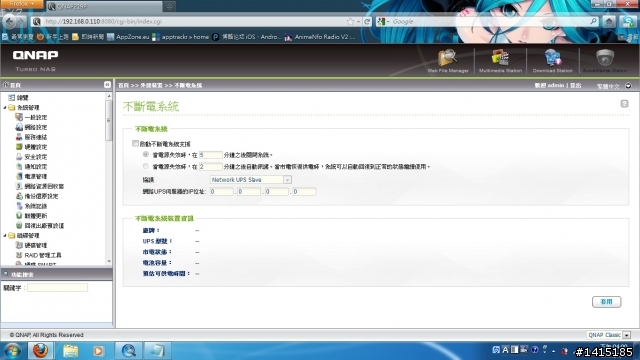Collapse the left navigation panel
Viewport: 640px width, 360px height.
coord(107,84)
